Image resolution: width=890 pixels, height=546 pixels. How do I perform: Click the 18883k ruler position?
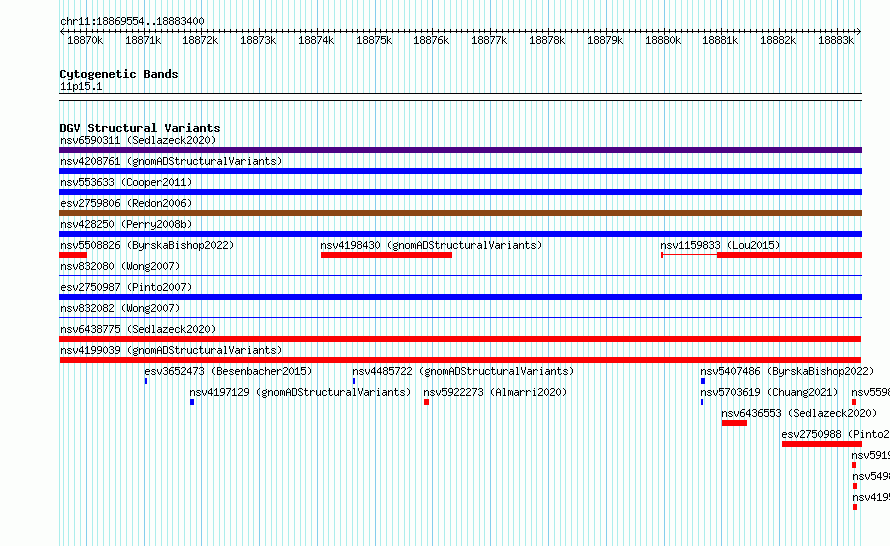coord(836,40)
